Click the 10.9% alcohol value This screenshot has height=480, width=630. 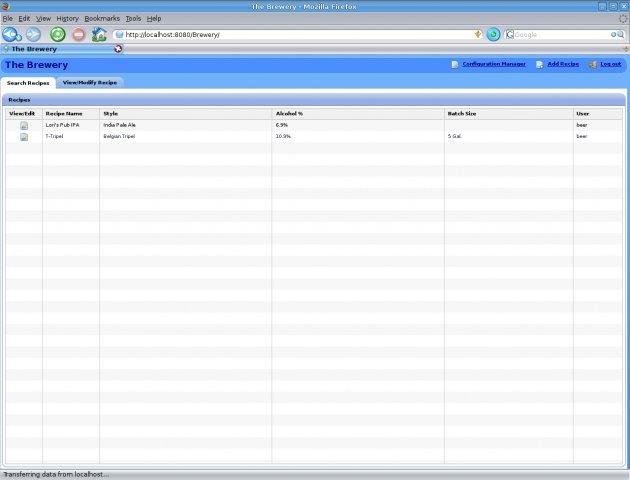coord(283,137)
